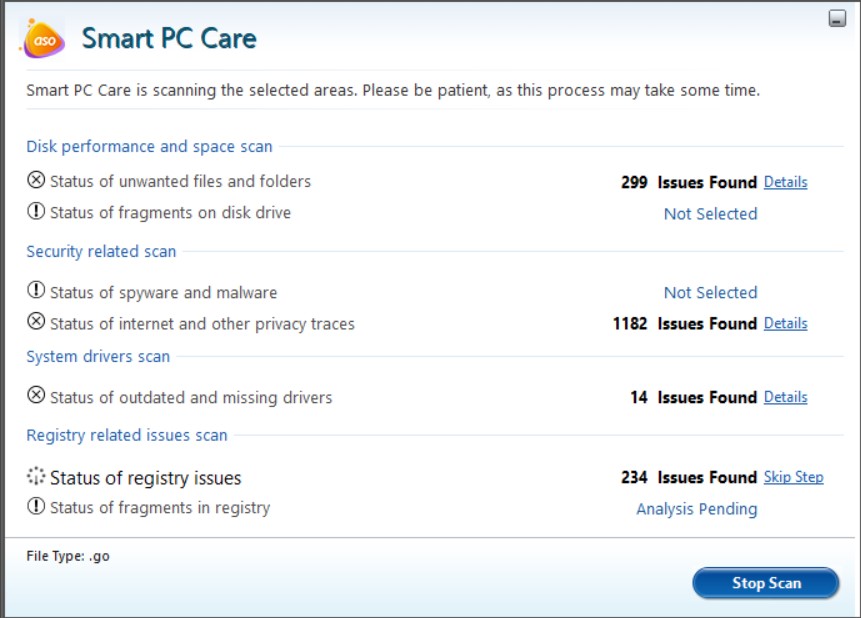Image resolution: width=861 pixels, height=618 pixels.
Task: Skip the registry issues scan step
Action: [796, 477]
